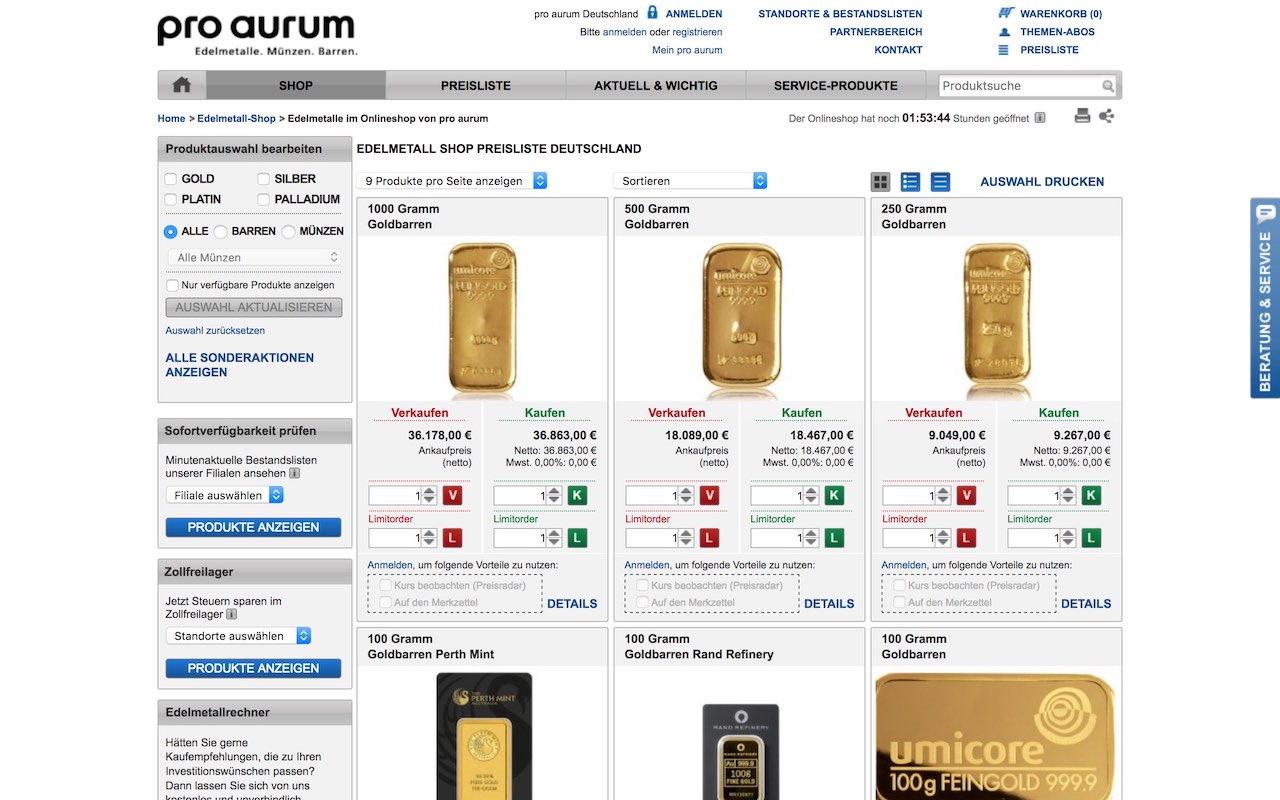Select the MÜNZEN radio button
1280x800 pixels.
click(289, 231)
